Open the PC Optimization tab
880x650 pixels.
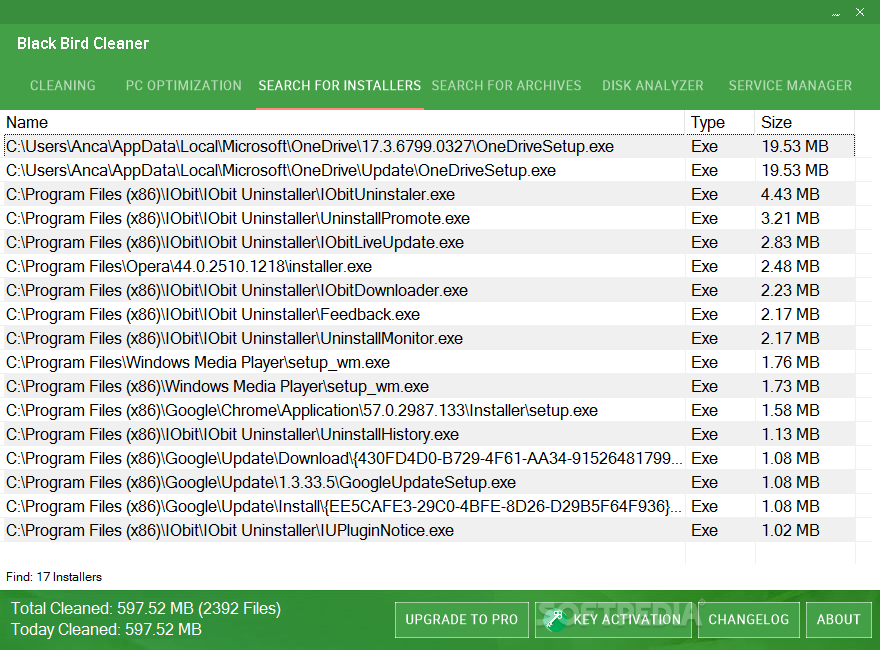click(184, 85)
